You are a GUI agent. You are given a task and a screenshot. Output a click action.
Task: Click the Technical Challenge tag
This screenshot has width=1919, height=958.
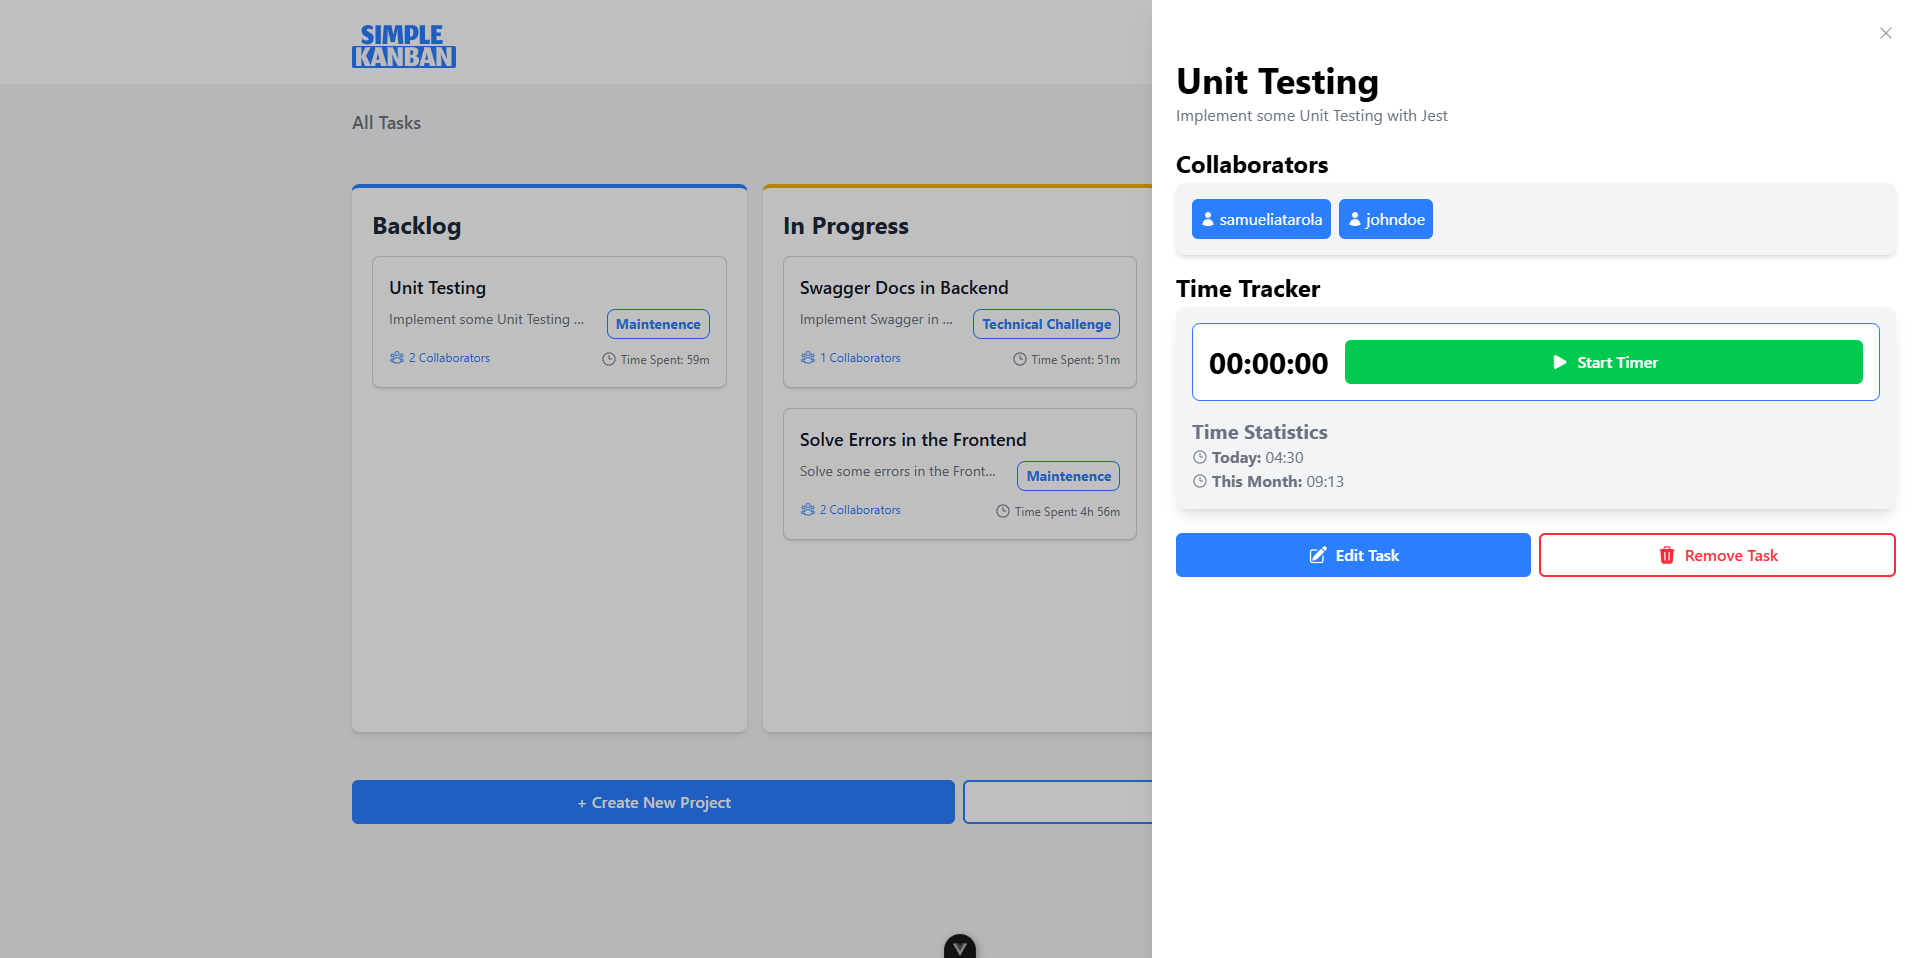point(1046,324)
